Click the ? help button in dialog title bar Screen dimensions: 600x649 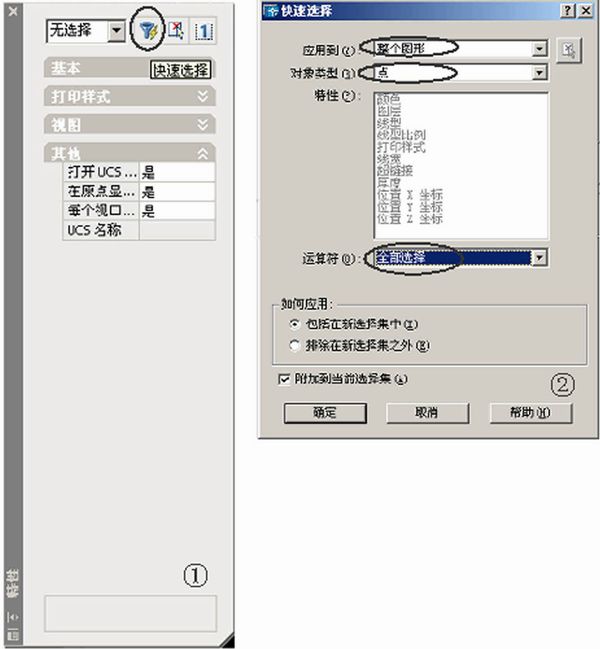(x=568, y=10)
